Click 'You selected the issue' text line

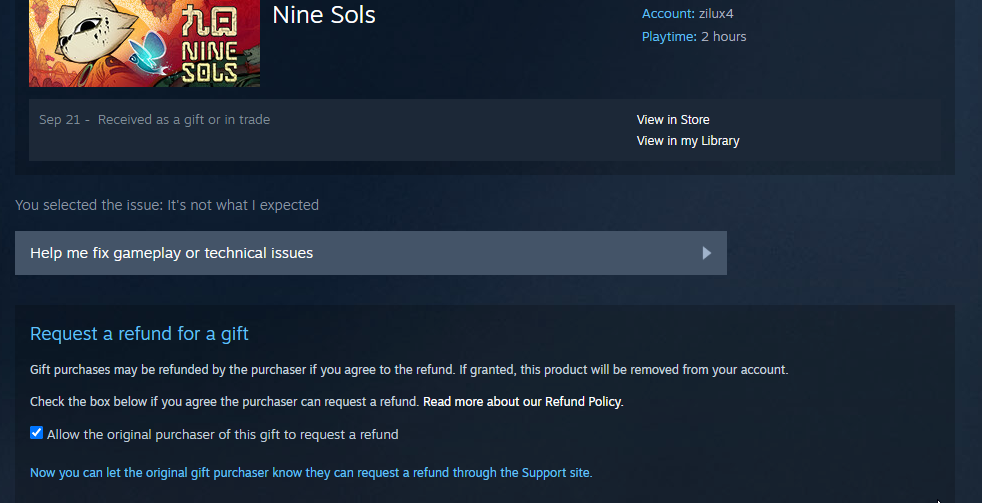coord(167,205)
